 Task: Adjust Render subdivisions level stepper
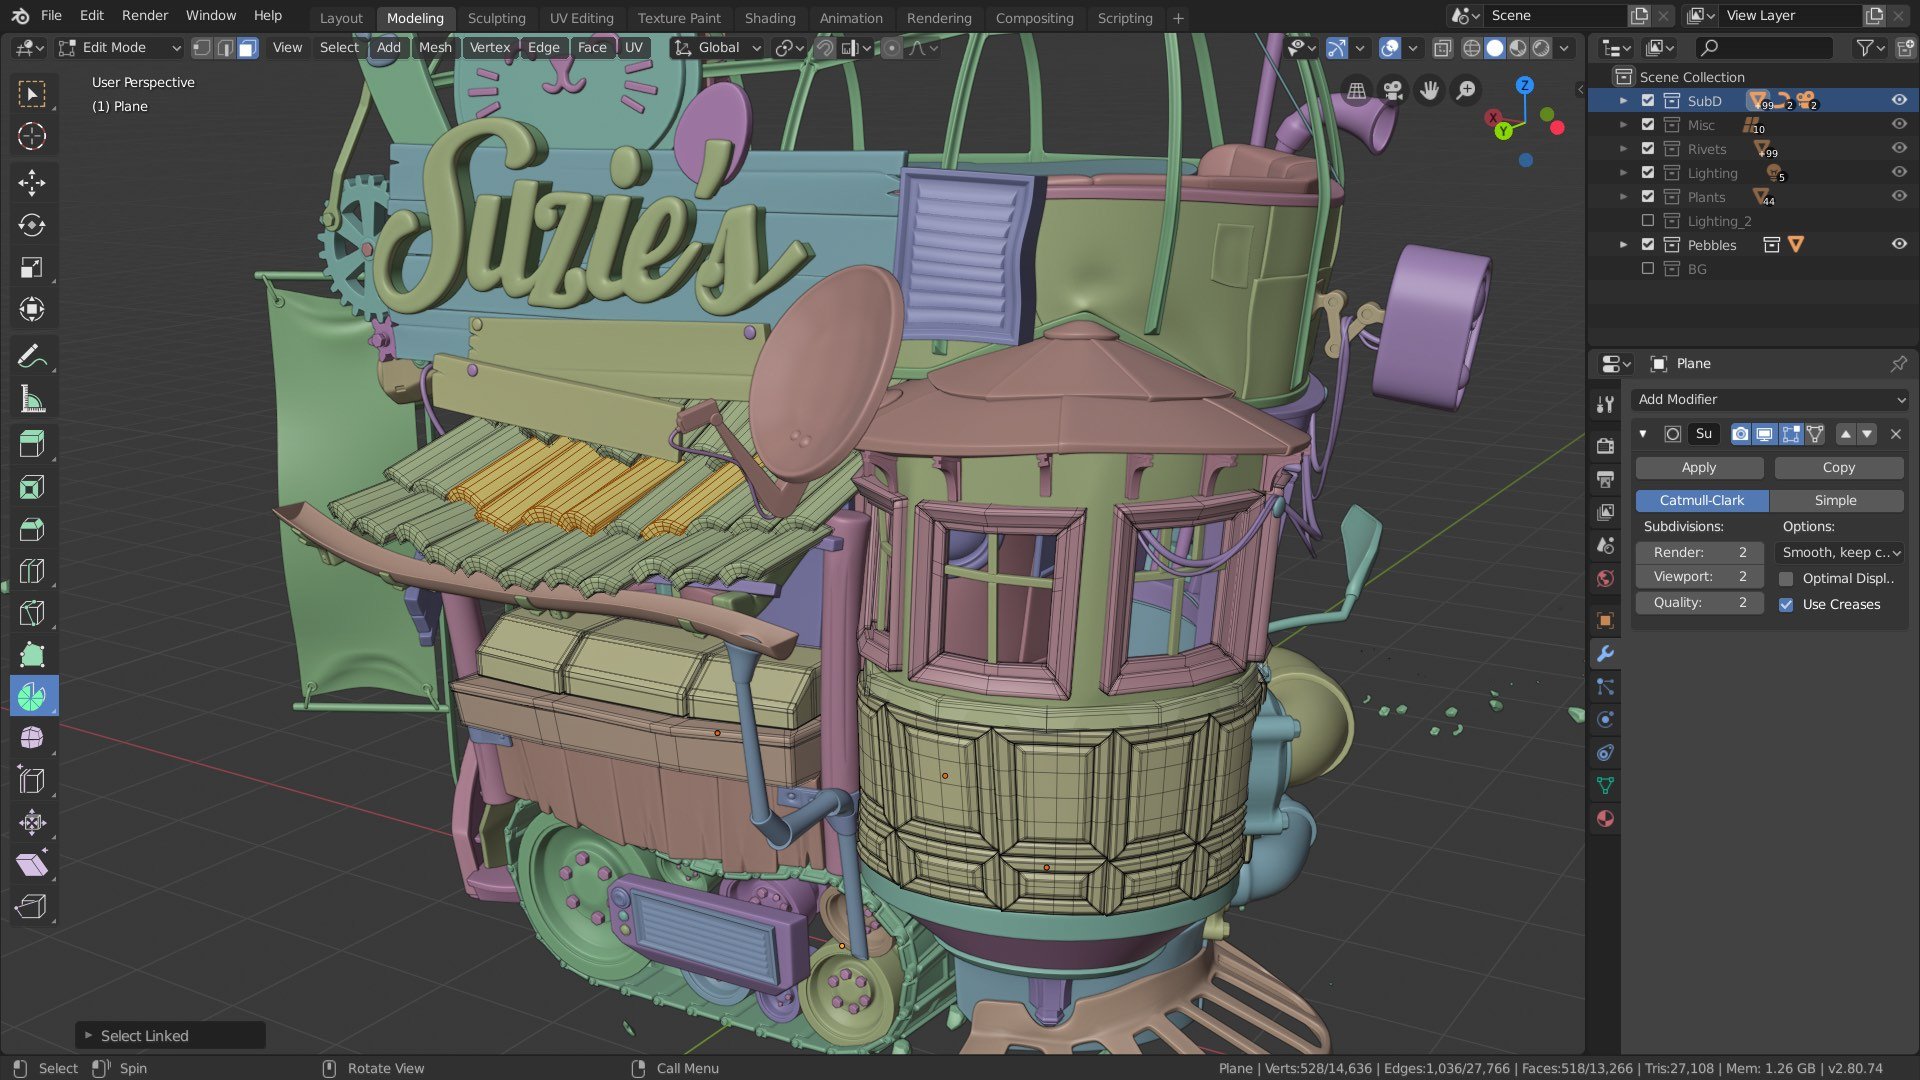pos(1700,551)
